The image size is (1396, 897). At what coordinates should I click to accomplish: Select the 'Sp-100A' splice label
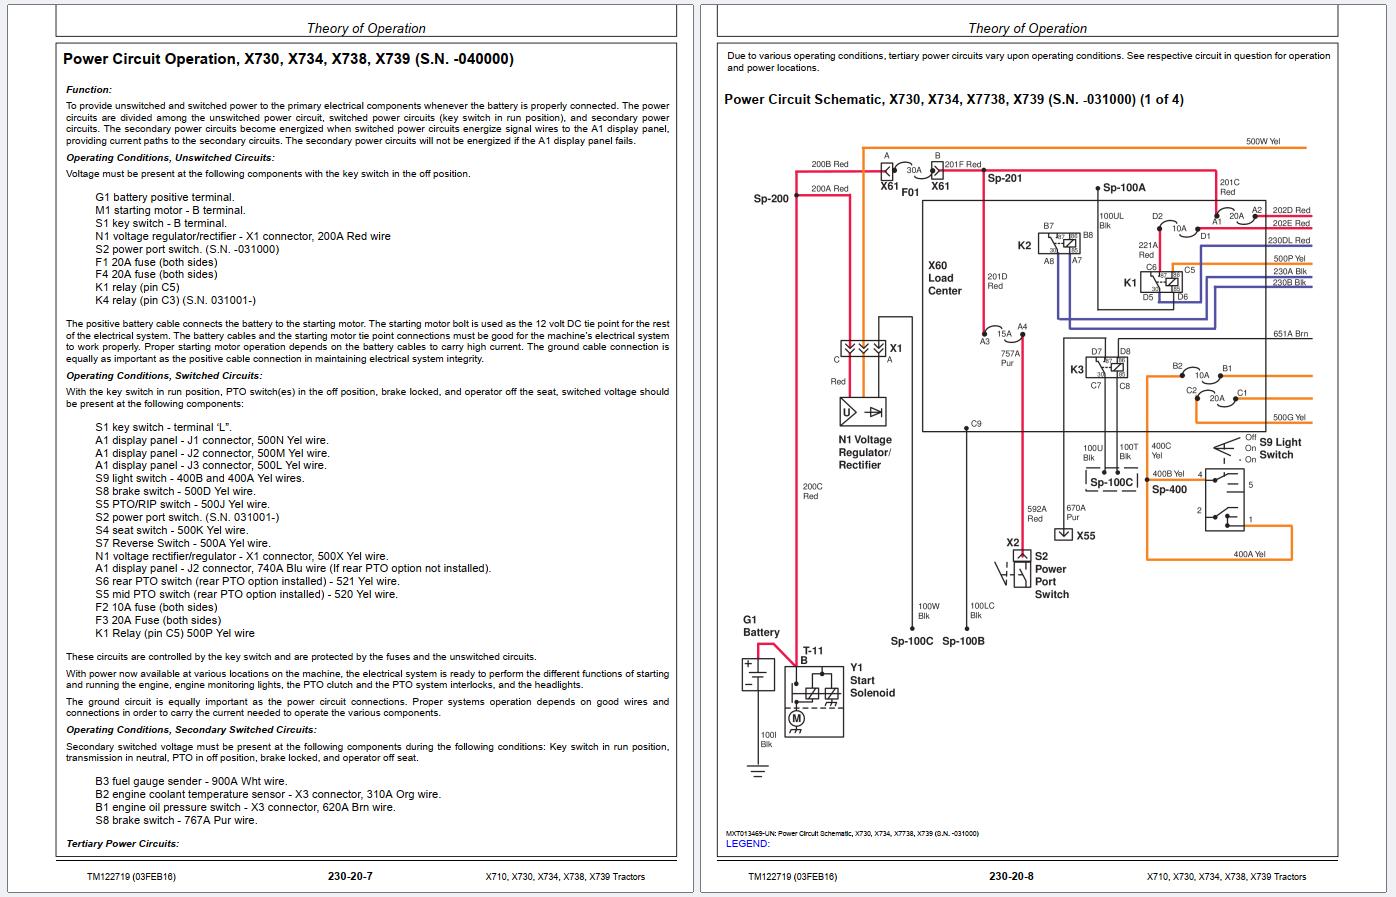[x=1124, y=188]
